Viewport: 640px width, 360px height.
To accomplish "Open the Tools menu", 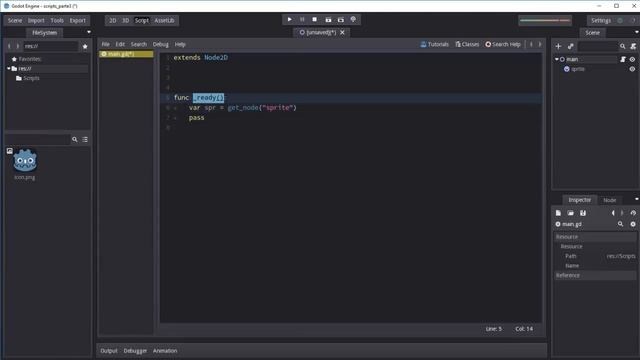I will tap(57, 20).
